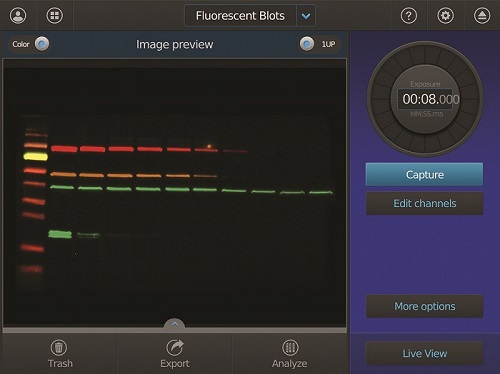The height and width of the screenshot is (374, 500).
Task: Select the Fluorescent Blots application title
Action: tap(240, 16)
